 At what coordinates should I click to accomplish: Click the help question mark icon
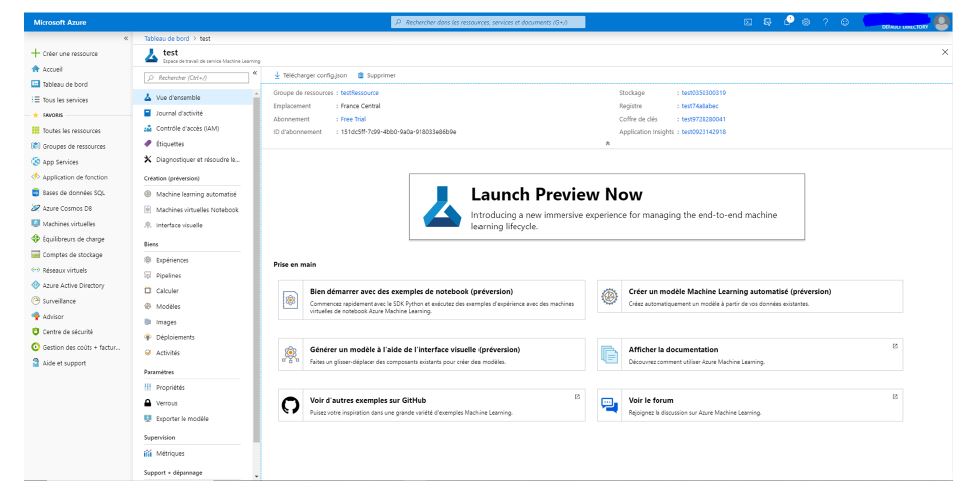pos(826,22)
